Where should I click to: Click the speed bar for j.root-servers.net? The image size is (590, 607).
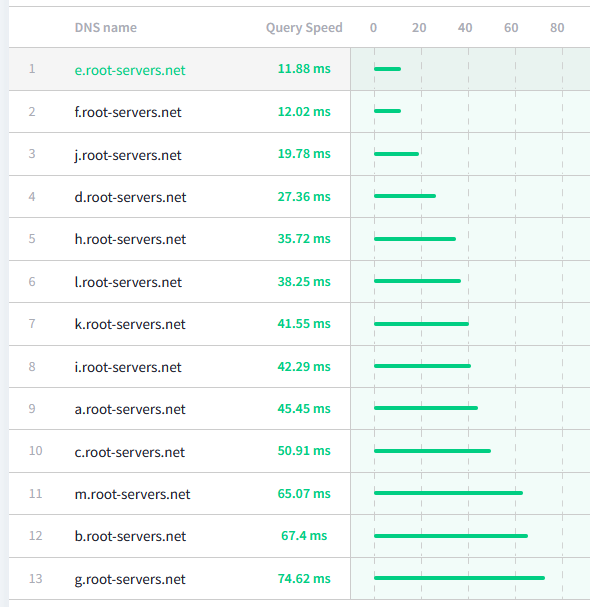pyautogui.click(x=396, y=154)
